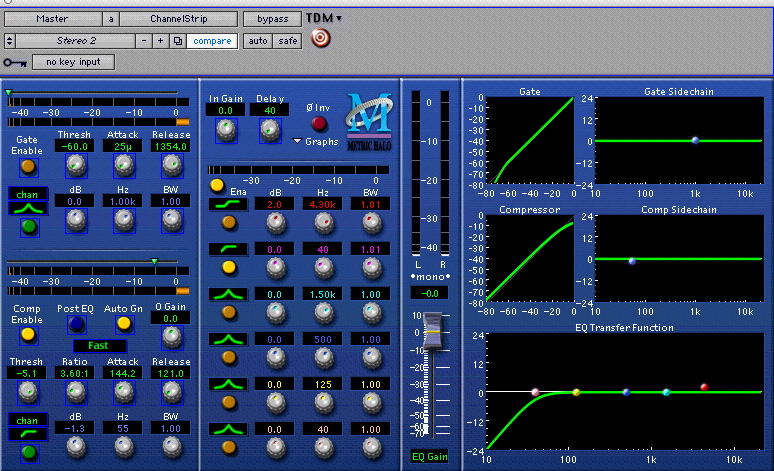Click the compressor threshold slider marker
The height and width of the screenshot is (471, 774).
point(155,261)
